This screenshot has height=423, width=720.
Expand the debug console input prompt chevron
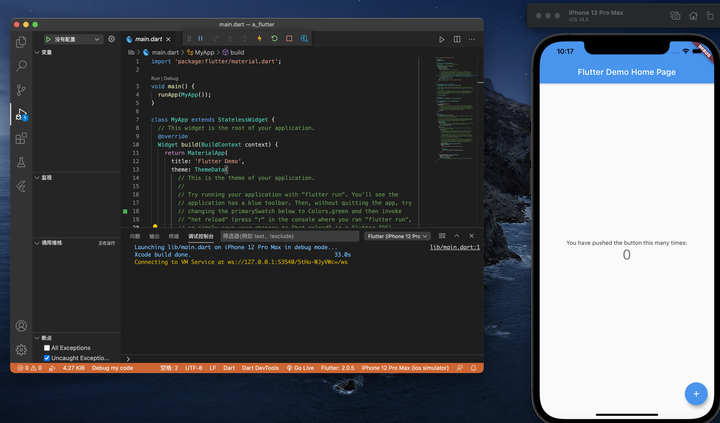point(128,359)
